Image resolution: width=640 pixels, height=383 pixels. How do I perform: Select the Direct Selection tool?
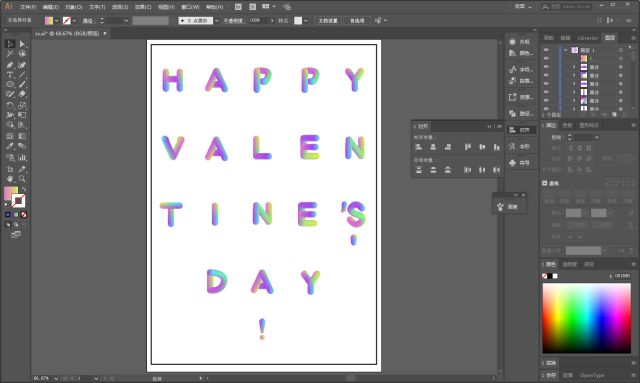[x=22, y=44]
